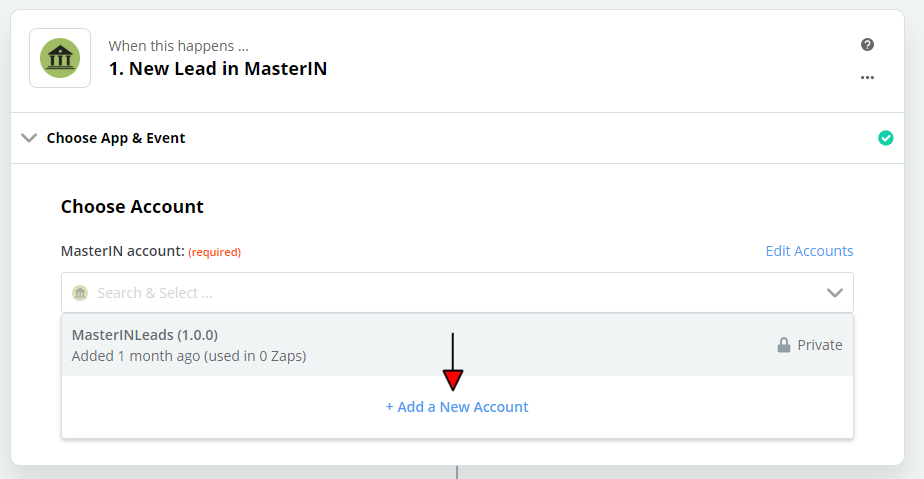
Task: Open help via question mark icon
Action: [867, 45]
